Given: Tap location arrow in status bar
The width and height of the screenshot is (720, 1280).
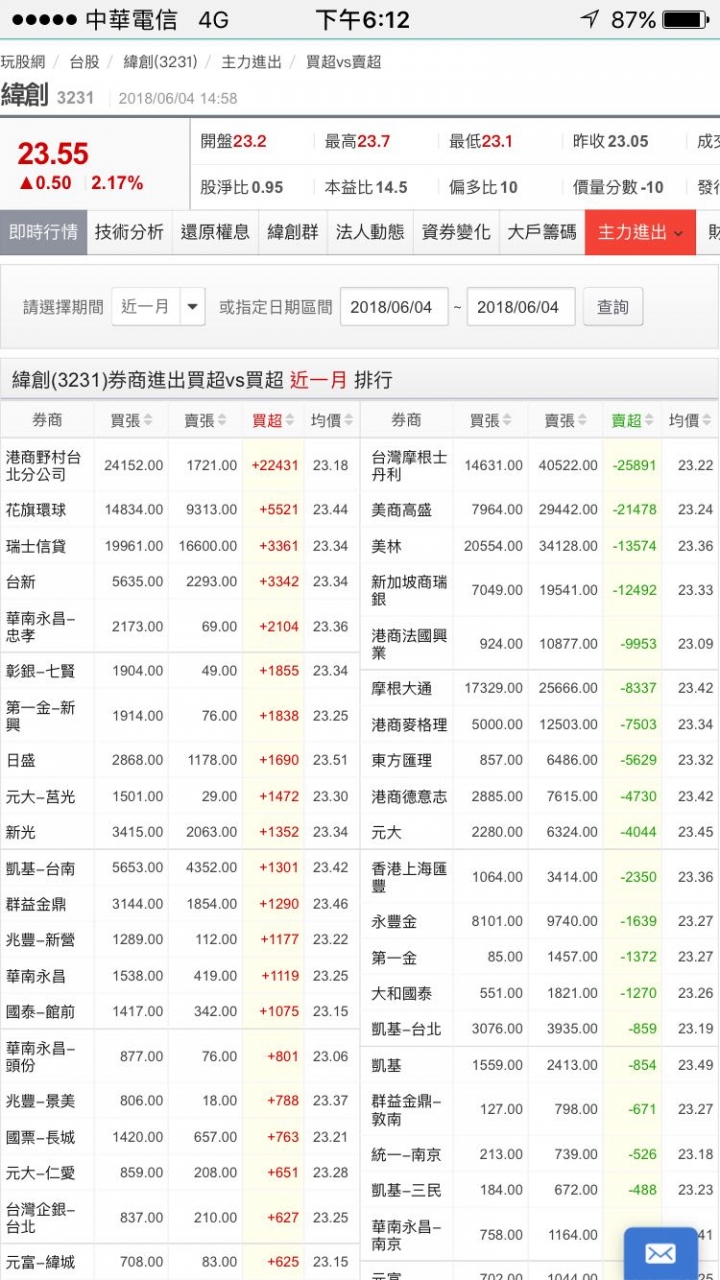Looking at the screenshot, I should coord(590,19).
